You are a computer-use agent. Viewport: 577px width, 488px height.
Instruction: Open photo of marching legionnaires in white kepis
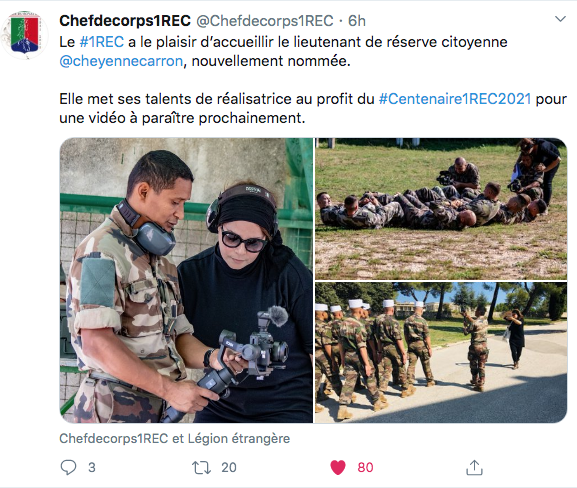[441, 353]
